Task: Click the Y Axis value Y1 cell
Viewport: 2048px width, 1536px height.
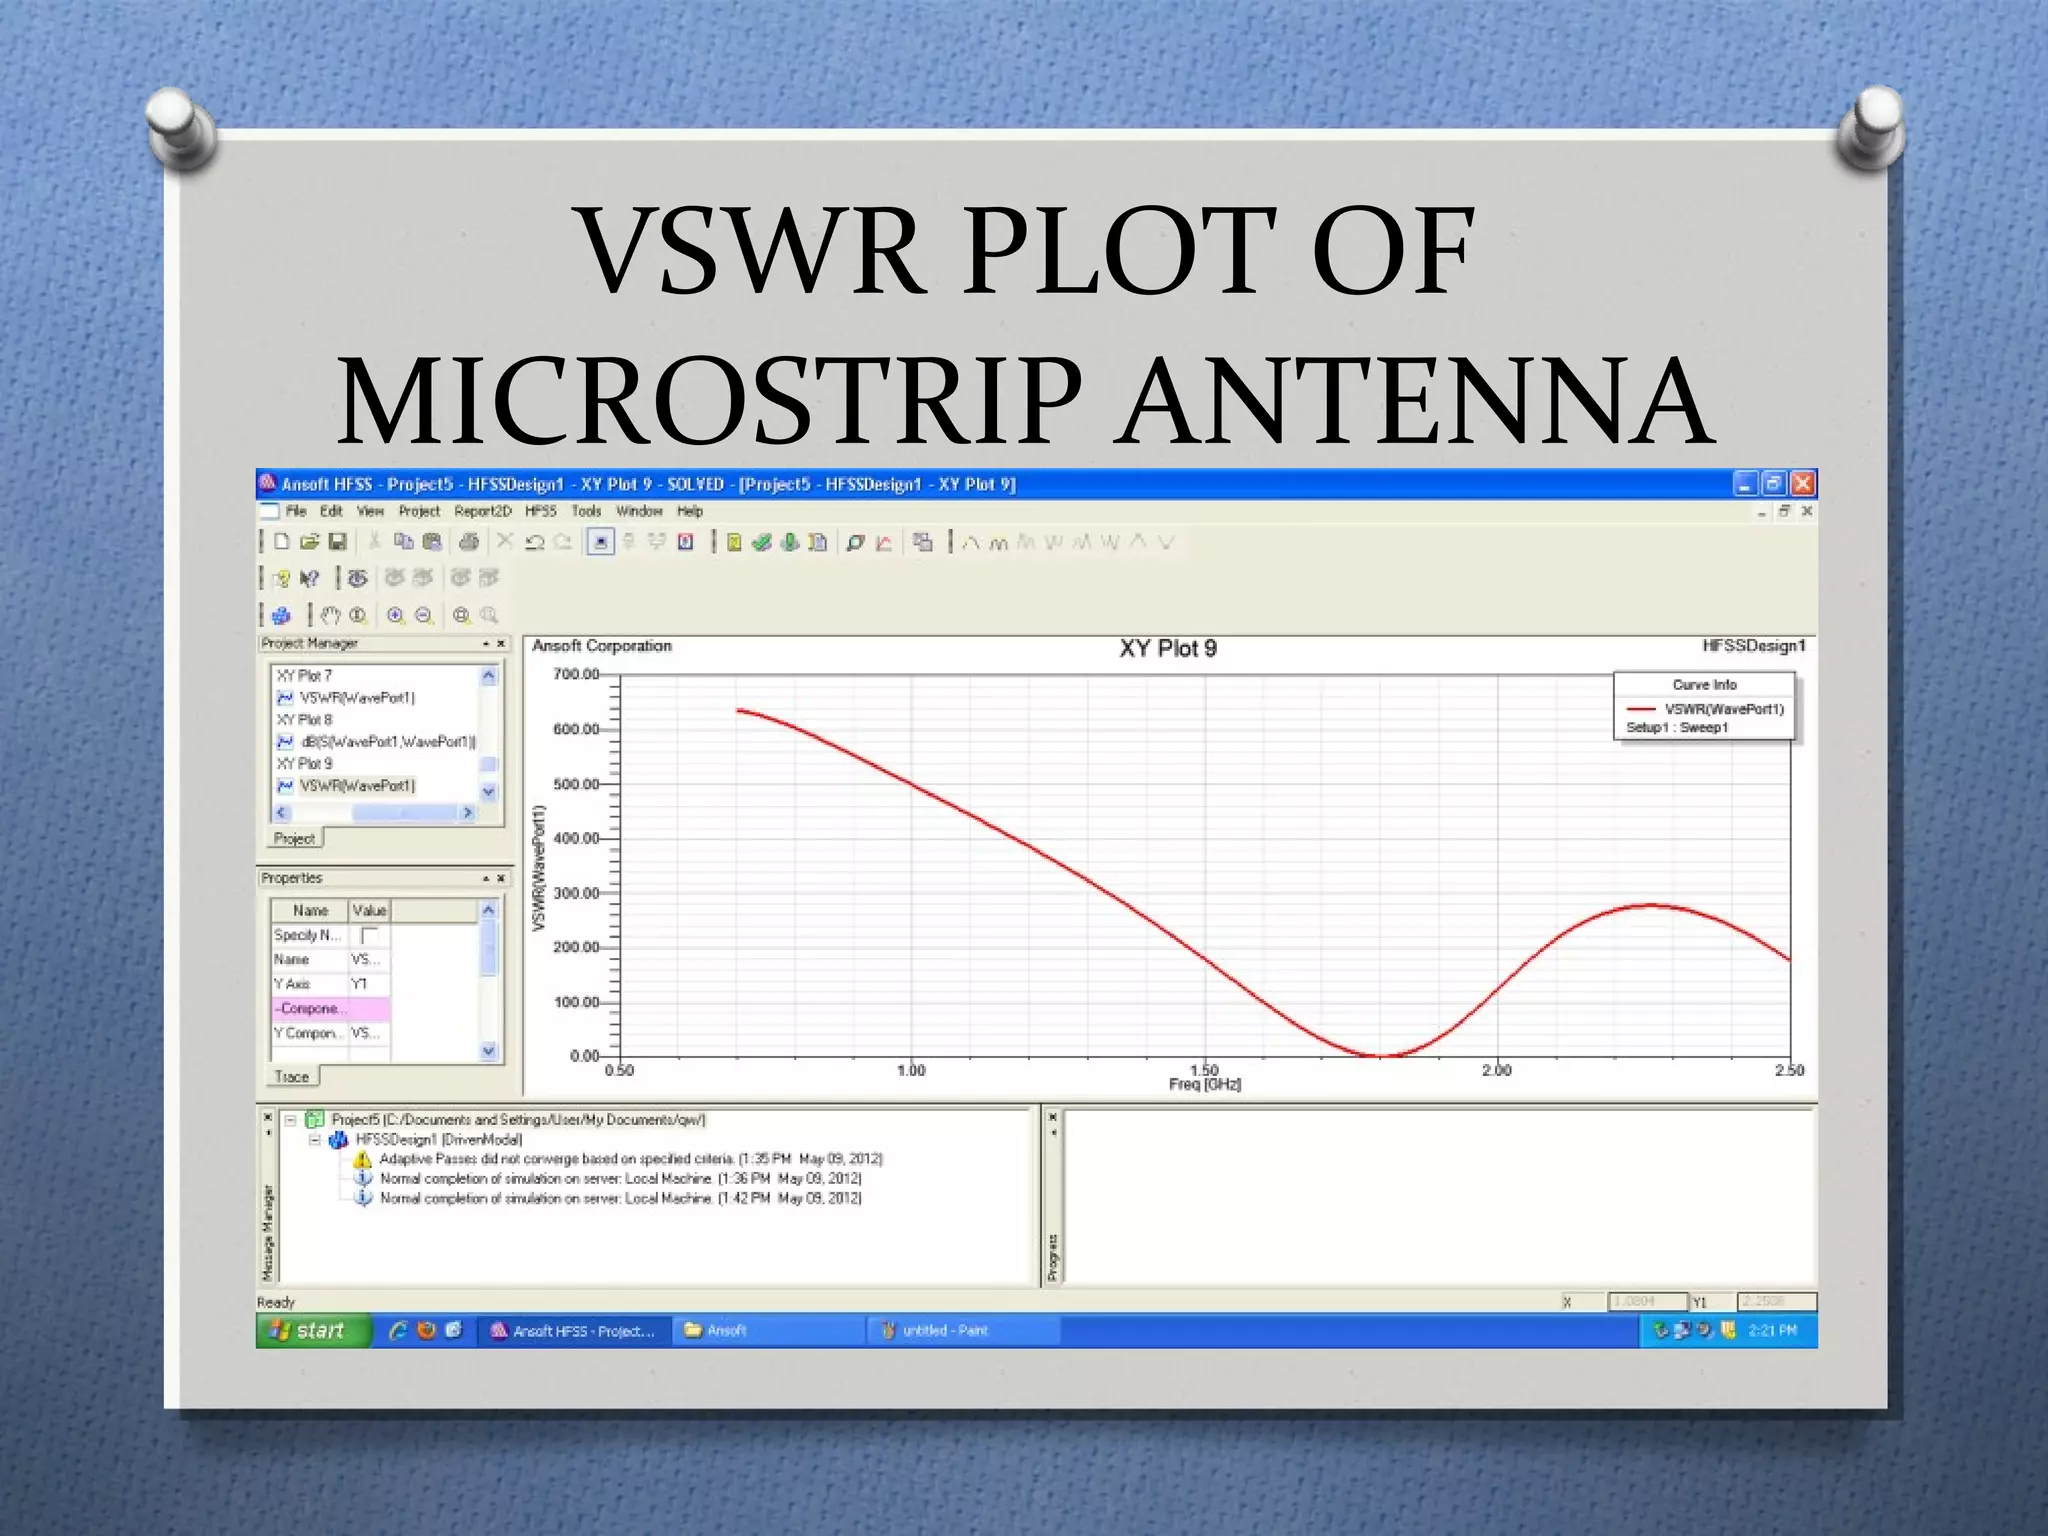Action: tap(368, 984)
